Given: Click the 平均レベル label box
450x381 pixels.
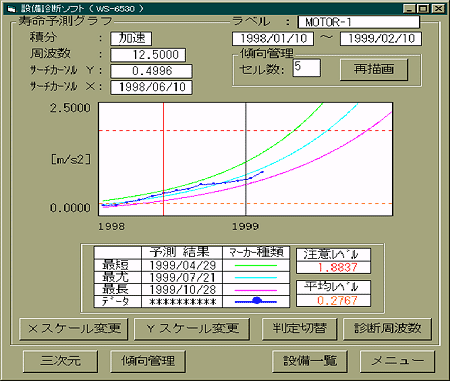Looking at the screenshot, I should [333, 287].
